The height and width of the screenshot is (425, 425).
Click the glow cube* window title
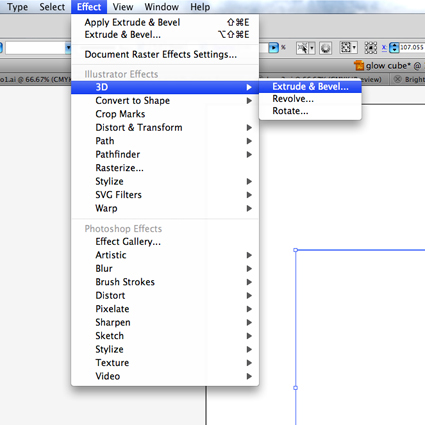(x=388, y=66)
